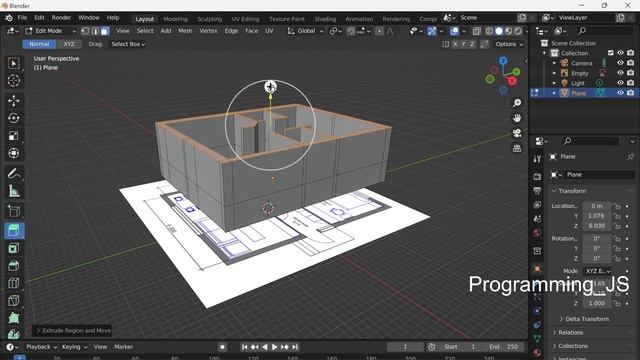Screen dimensions: 640x360
Task: Open the Tool properties tab icon
Action: click(x=537, y=159)
